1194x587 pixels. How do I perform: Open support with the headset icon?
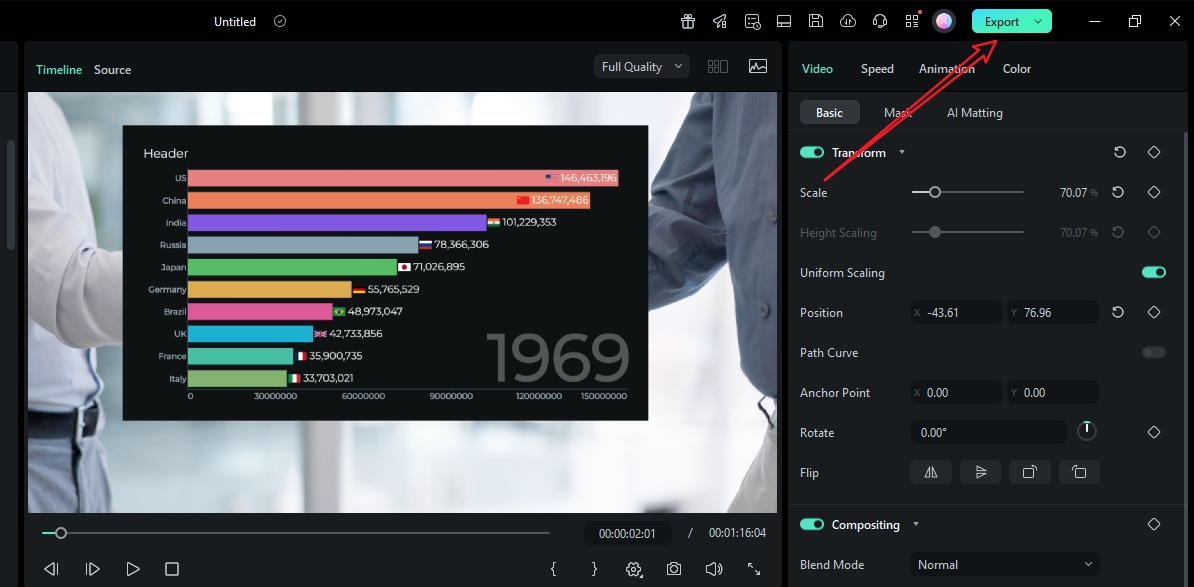pos(880,21)
